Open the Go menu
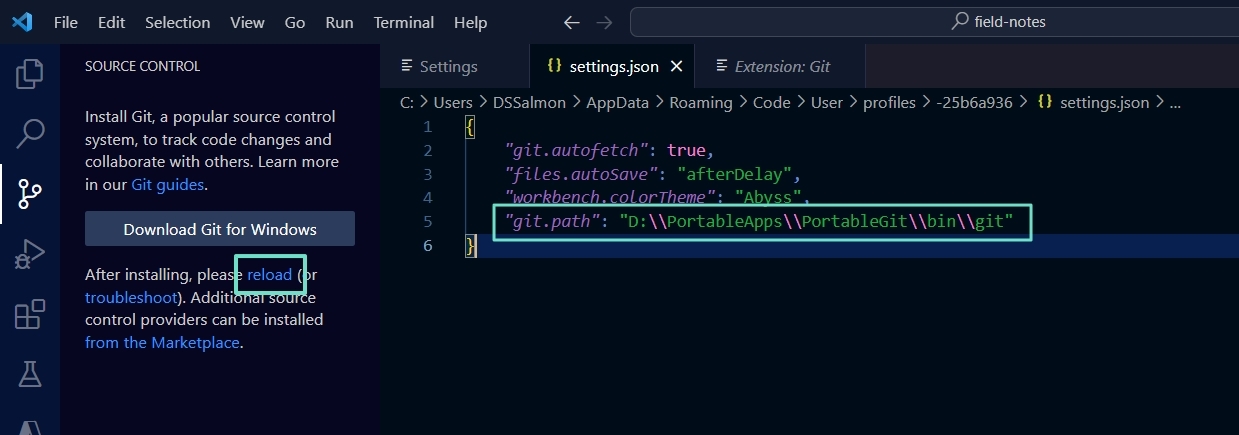The image size is (1239, 435). [295, 22]
